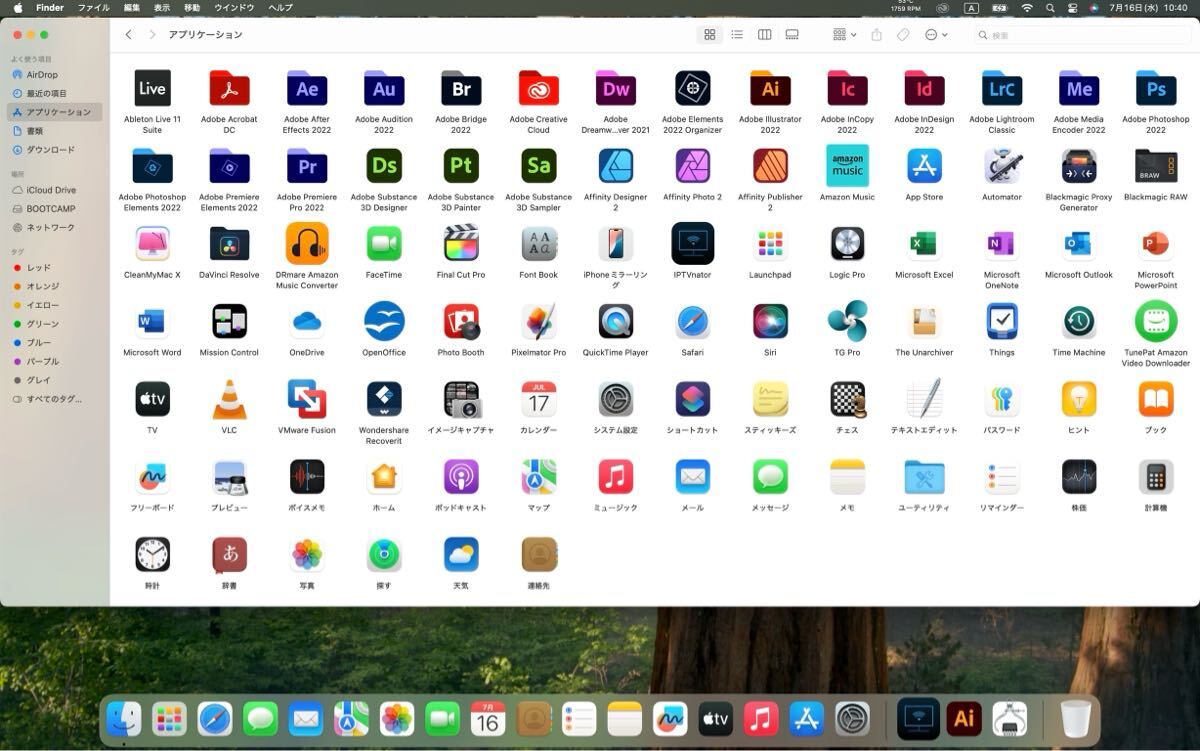Viewport: 1200px width, 751px height.
Task: Click the share toolbar button
Action: point(876,35)
